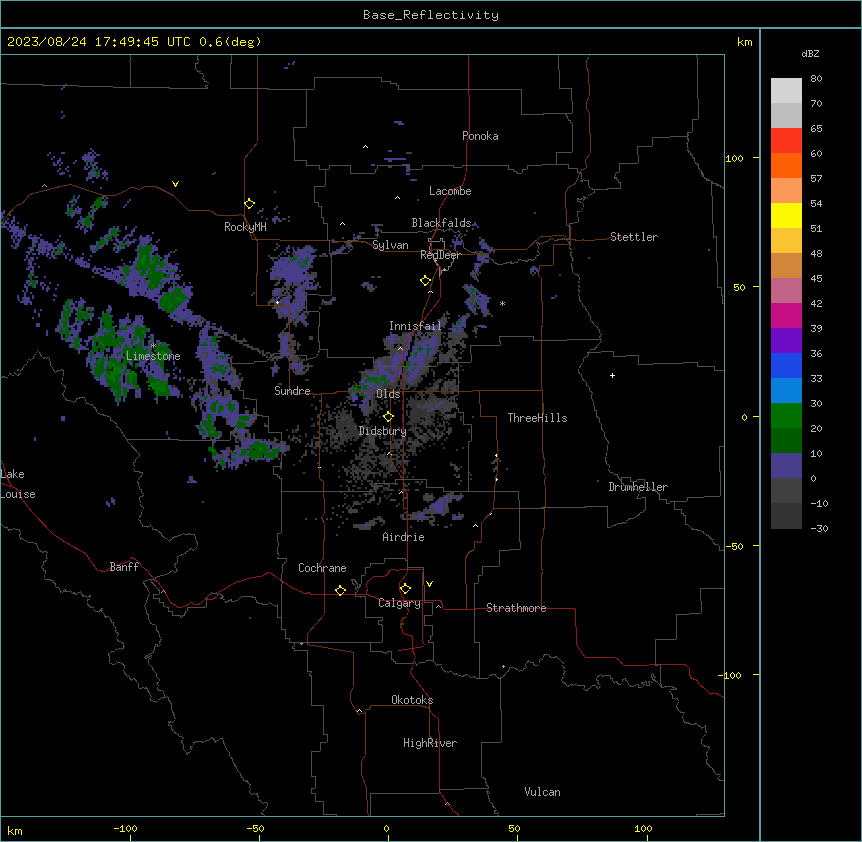Click the Didsbury city label
862x842 pixels.
383,431
